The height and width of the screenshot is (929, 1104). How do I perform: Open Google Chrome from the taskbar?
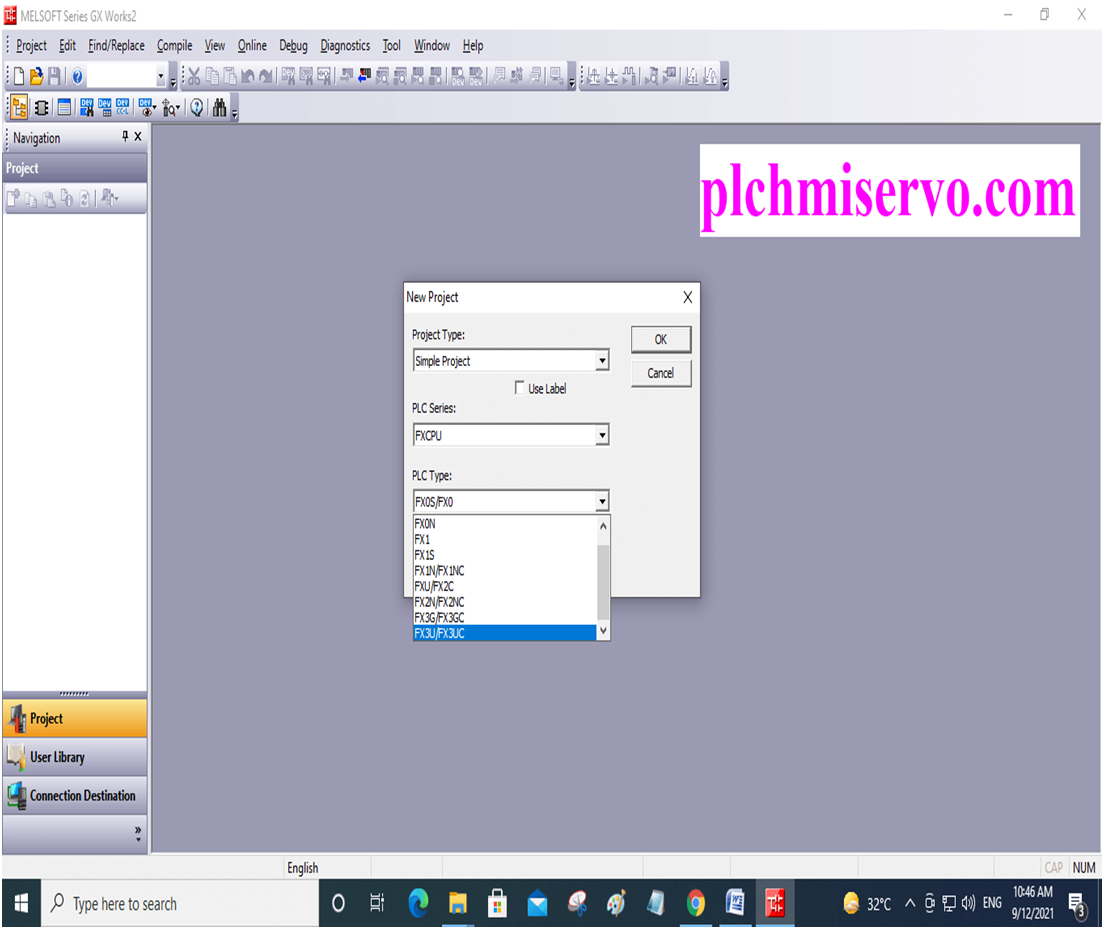tap(696, 903)
